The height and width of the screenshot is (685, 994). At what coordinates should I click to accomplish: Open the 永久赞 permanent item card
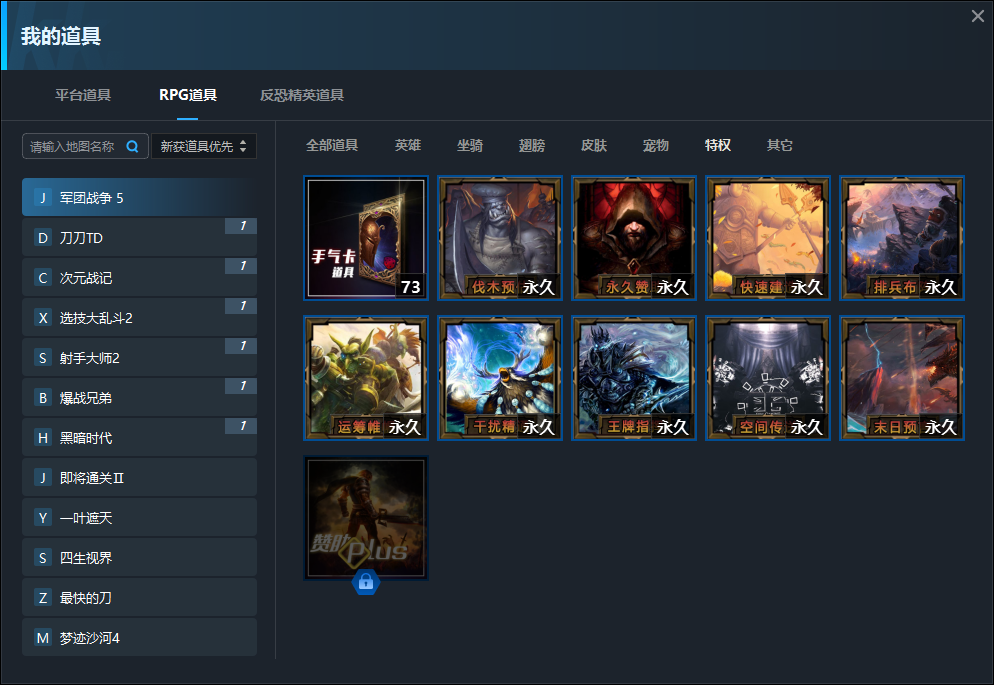click(x=634, y=238)
